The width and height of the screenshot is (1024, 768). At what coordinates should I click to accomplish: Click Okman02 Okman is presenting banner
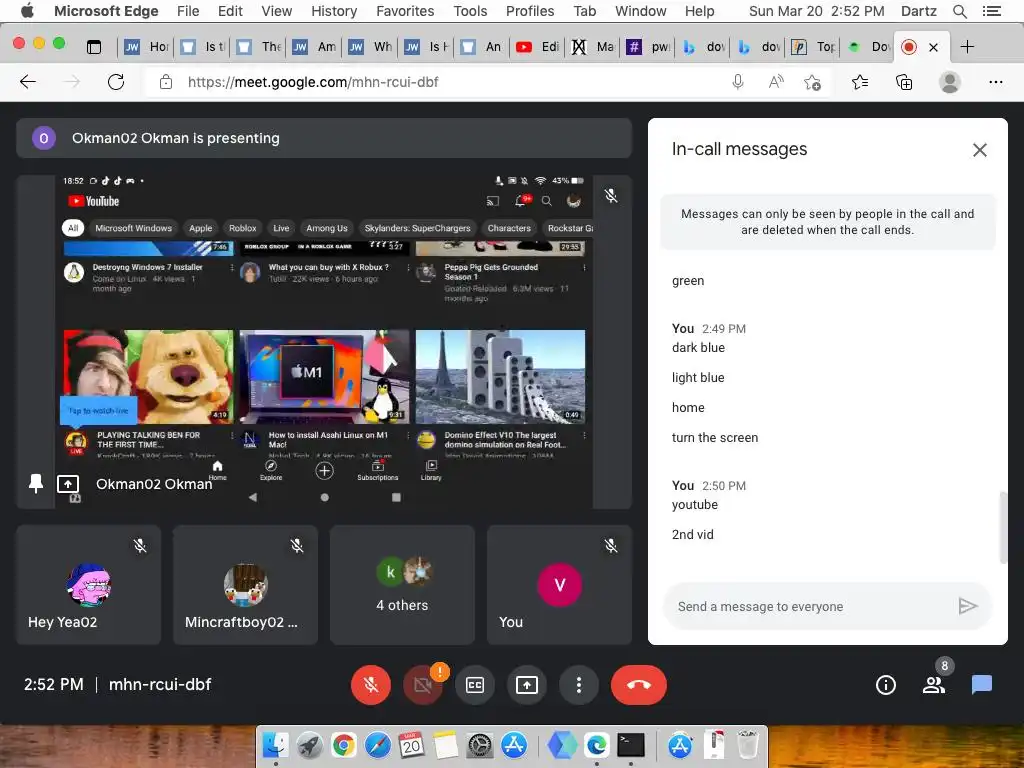[x=324, y=138]
